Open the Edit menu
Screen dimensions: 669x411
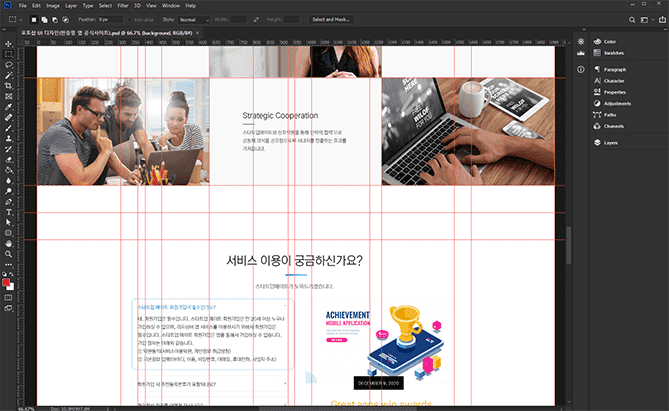tap(36, 6)
